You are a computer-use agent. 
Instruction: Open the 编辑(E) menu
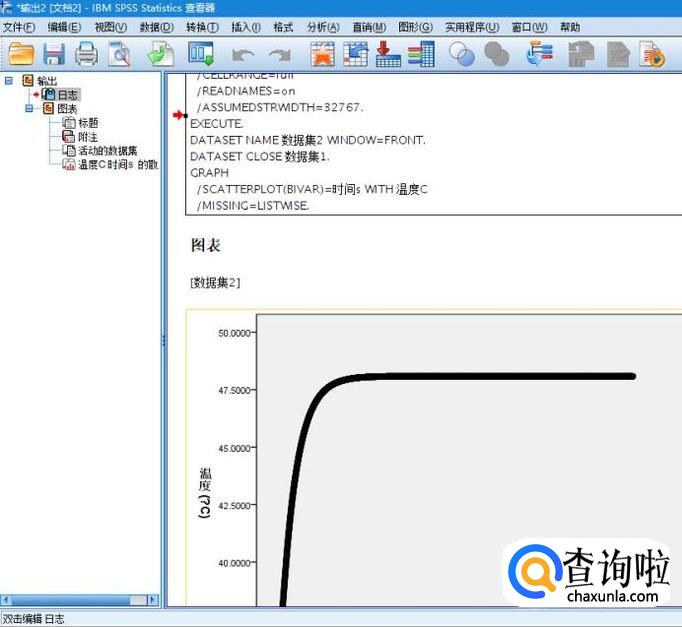[x=64, y=27]
